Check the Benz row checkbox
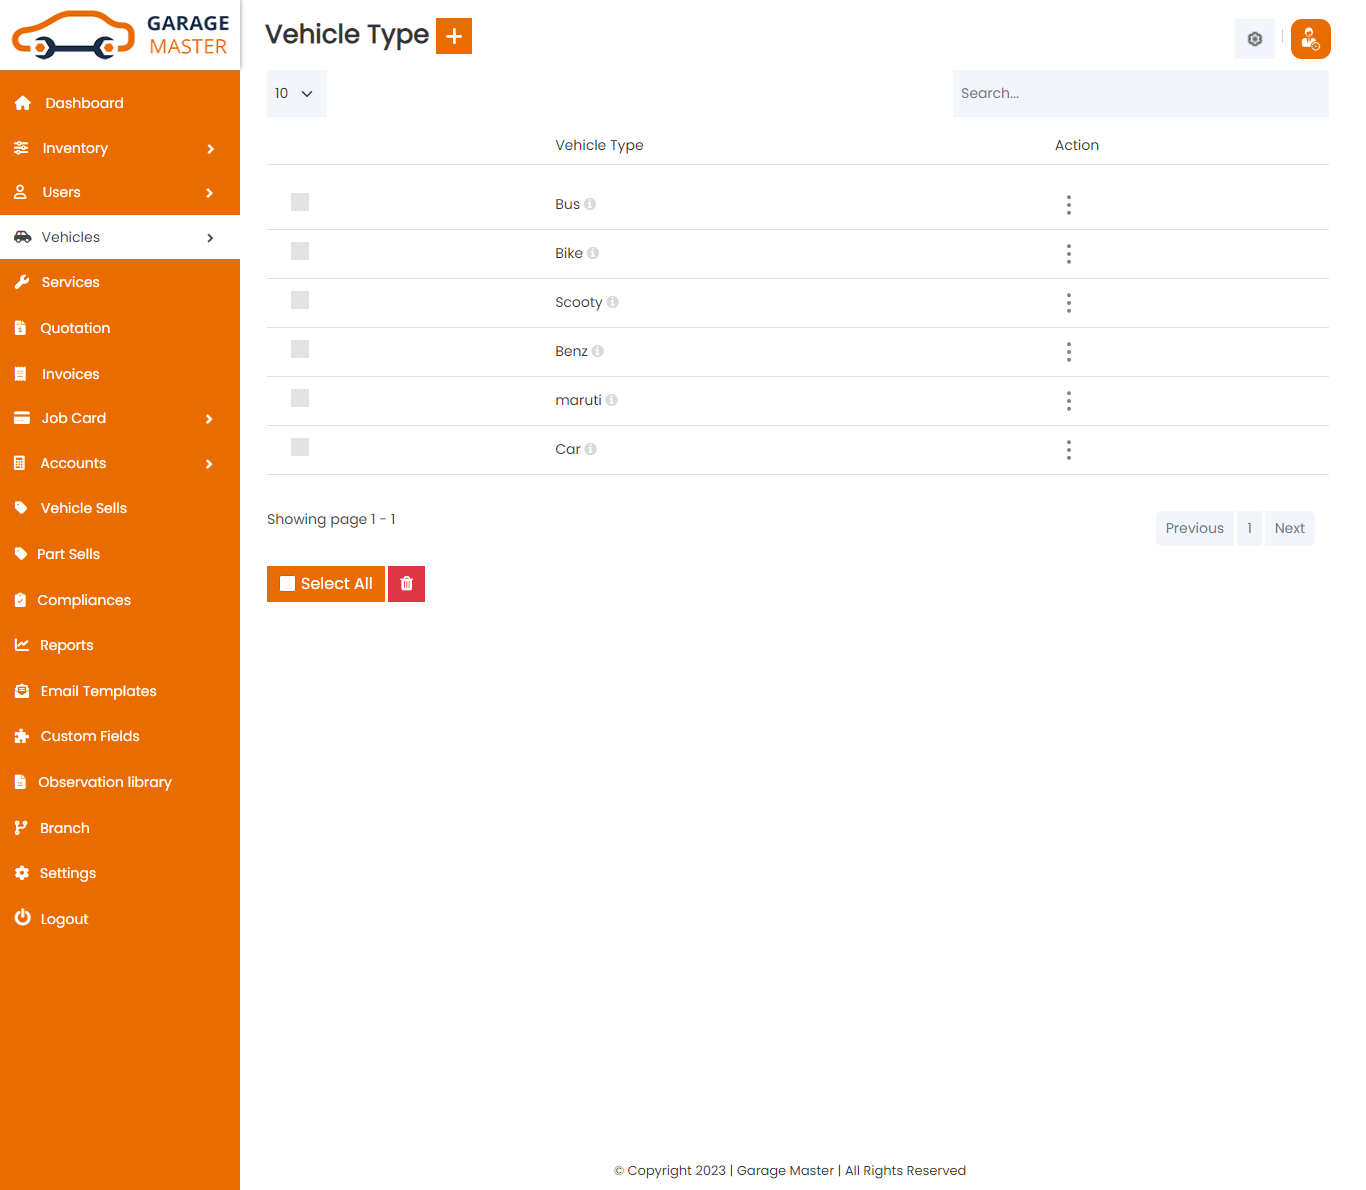Viewport: 1366px width, 1190px height. click(300, 349)
